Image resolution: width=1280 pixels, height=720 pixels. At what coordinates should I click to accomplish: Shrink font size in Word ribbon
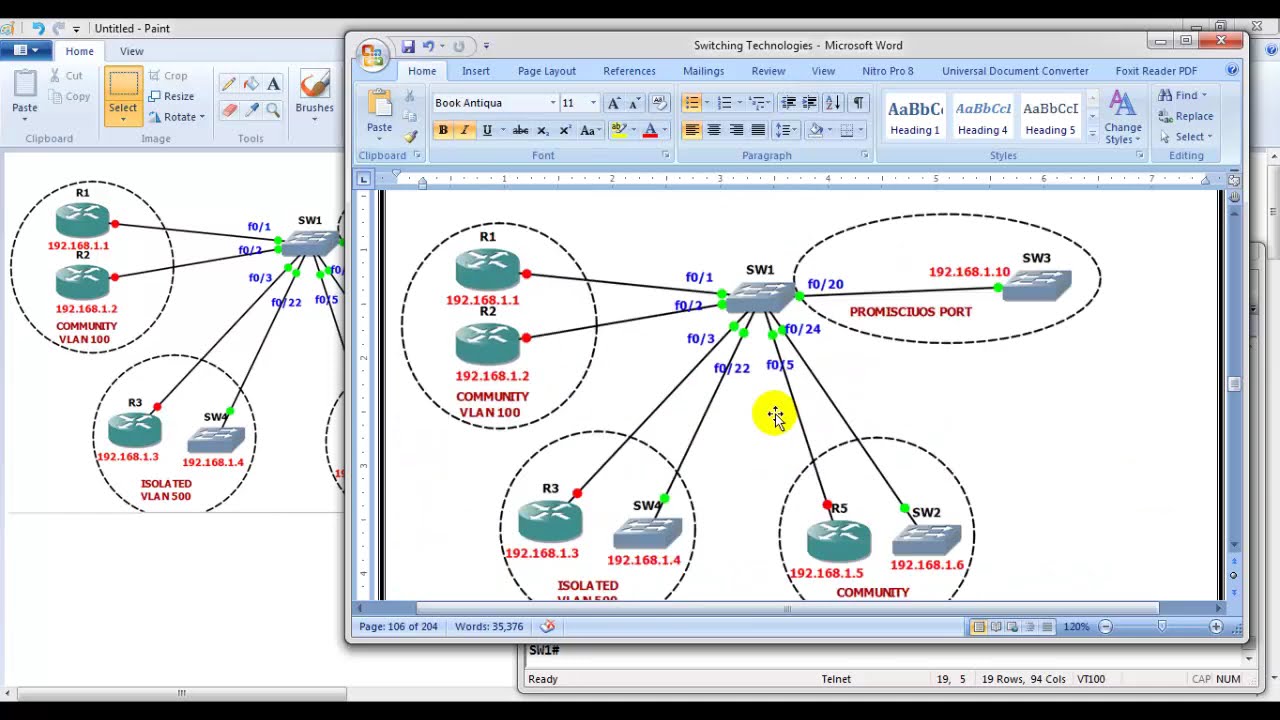pos(634,103)
